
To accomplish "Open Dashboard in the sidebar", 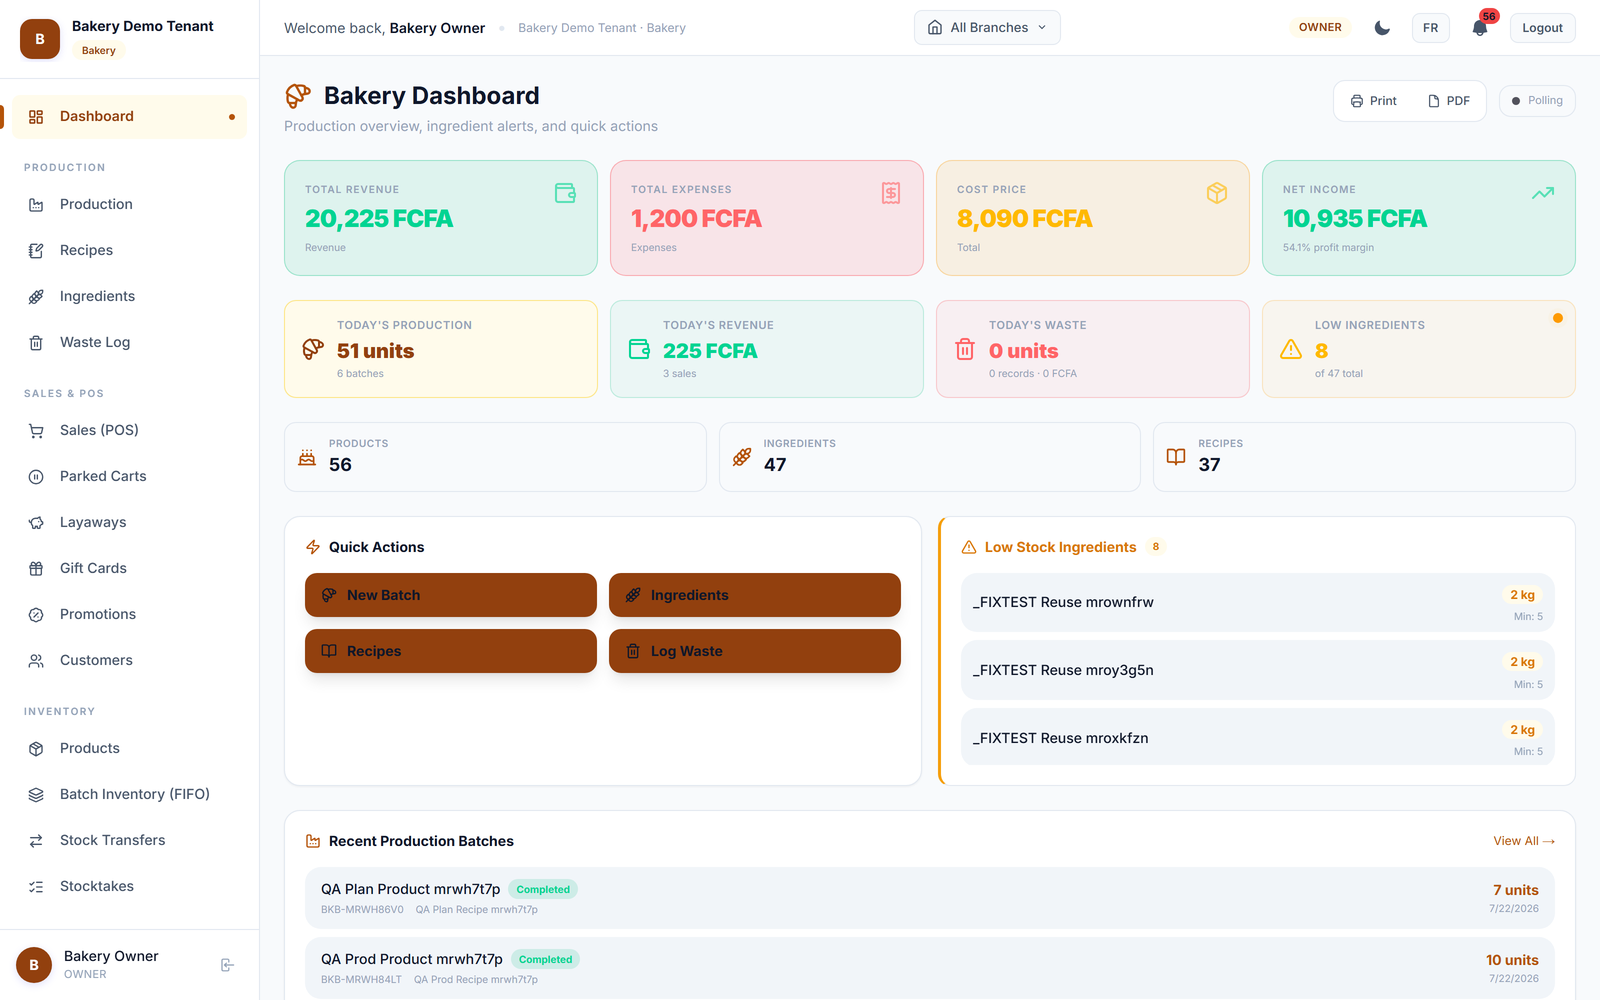I will (x=130, y=117).
